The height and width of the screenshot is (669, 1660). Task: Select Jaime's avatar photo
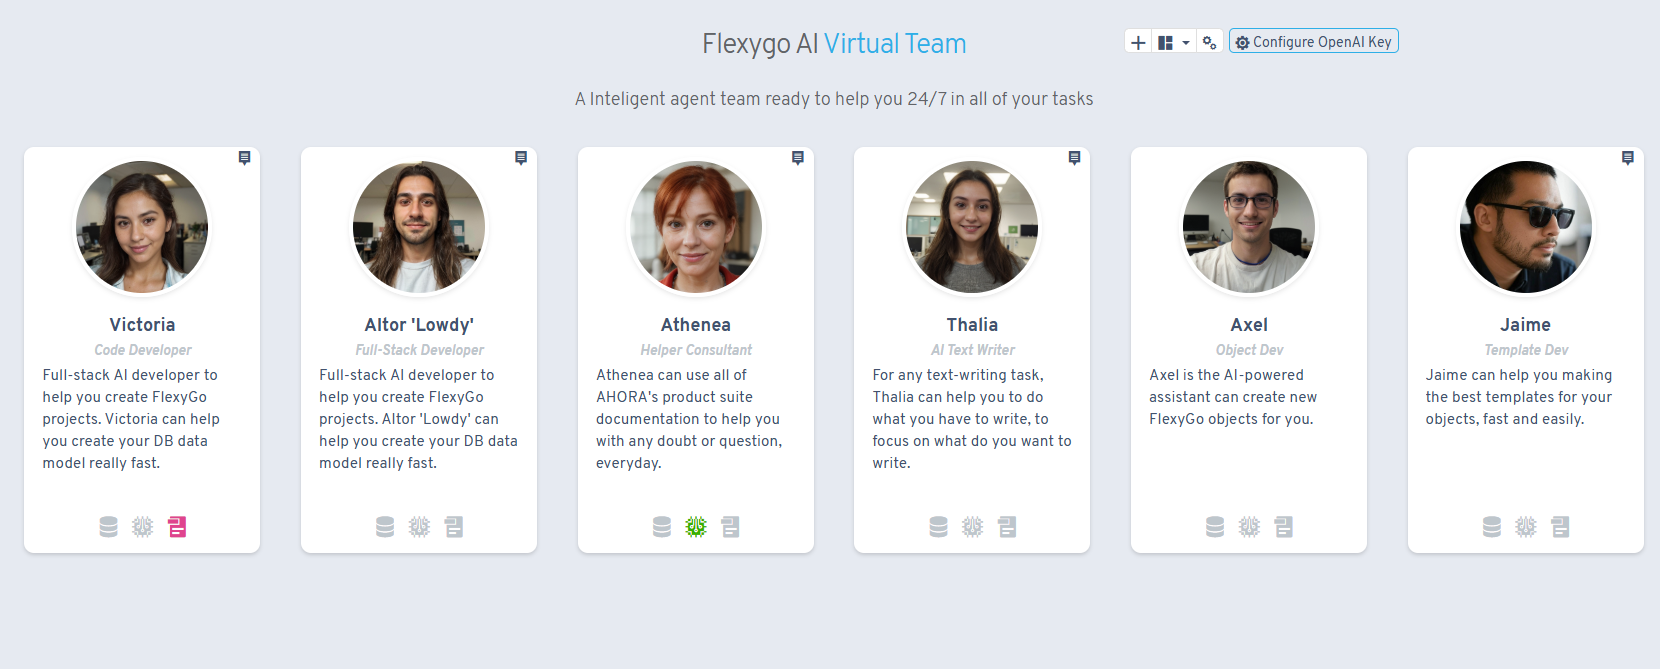click(1526, 227)
